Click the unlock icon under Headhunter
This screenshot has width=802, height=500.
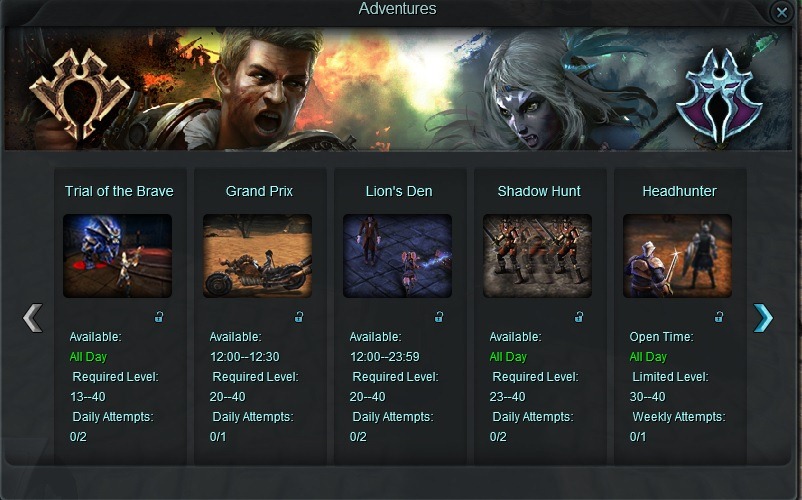pos(719,317)
